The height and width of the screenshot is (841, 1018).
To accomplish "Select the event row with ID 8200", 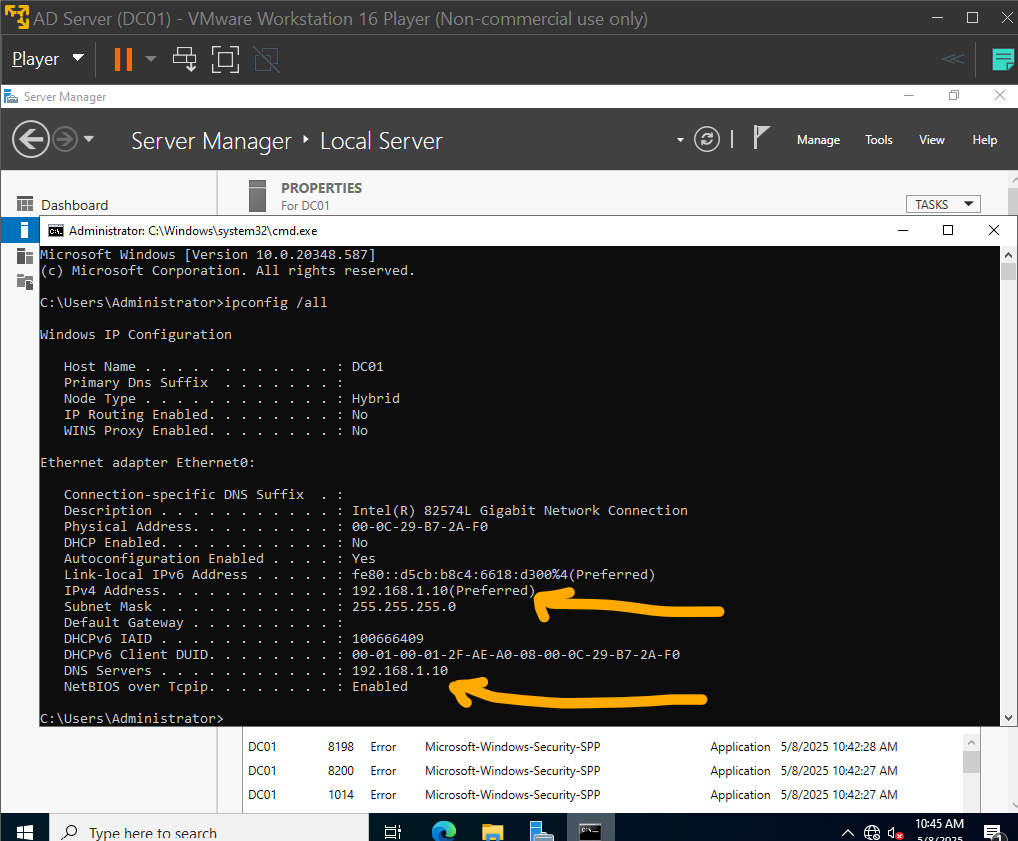I will point(604,771).
